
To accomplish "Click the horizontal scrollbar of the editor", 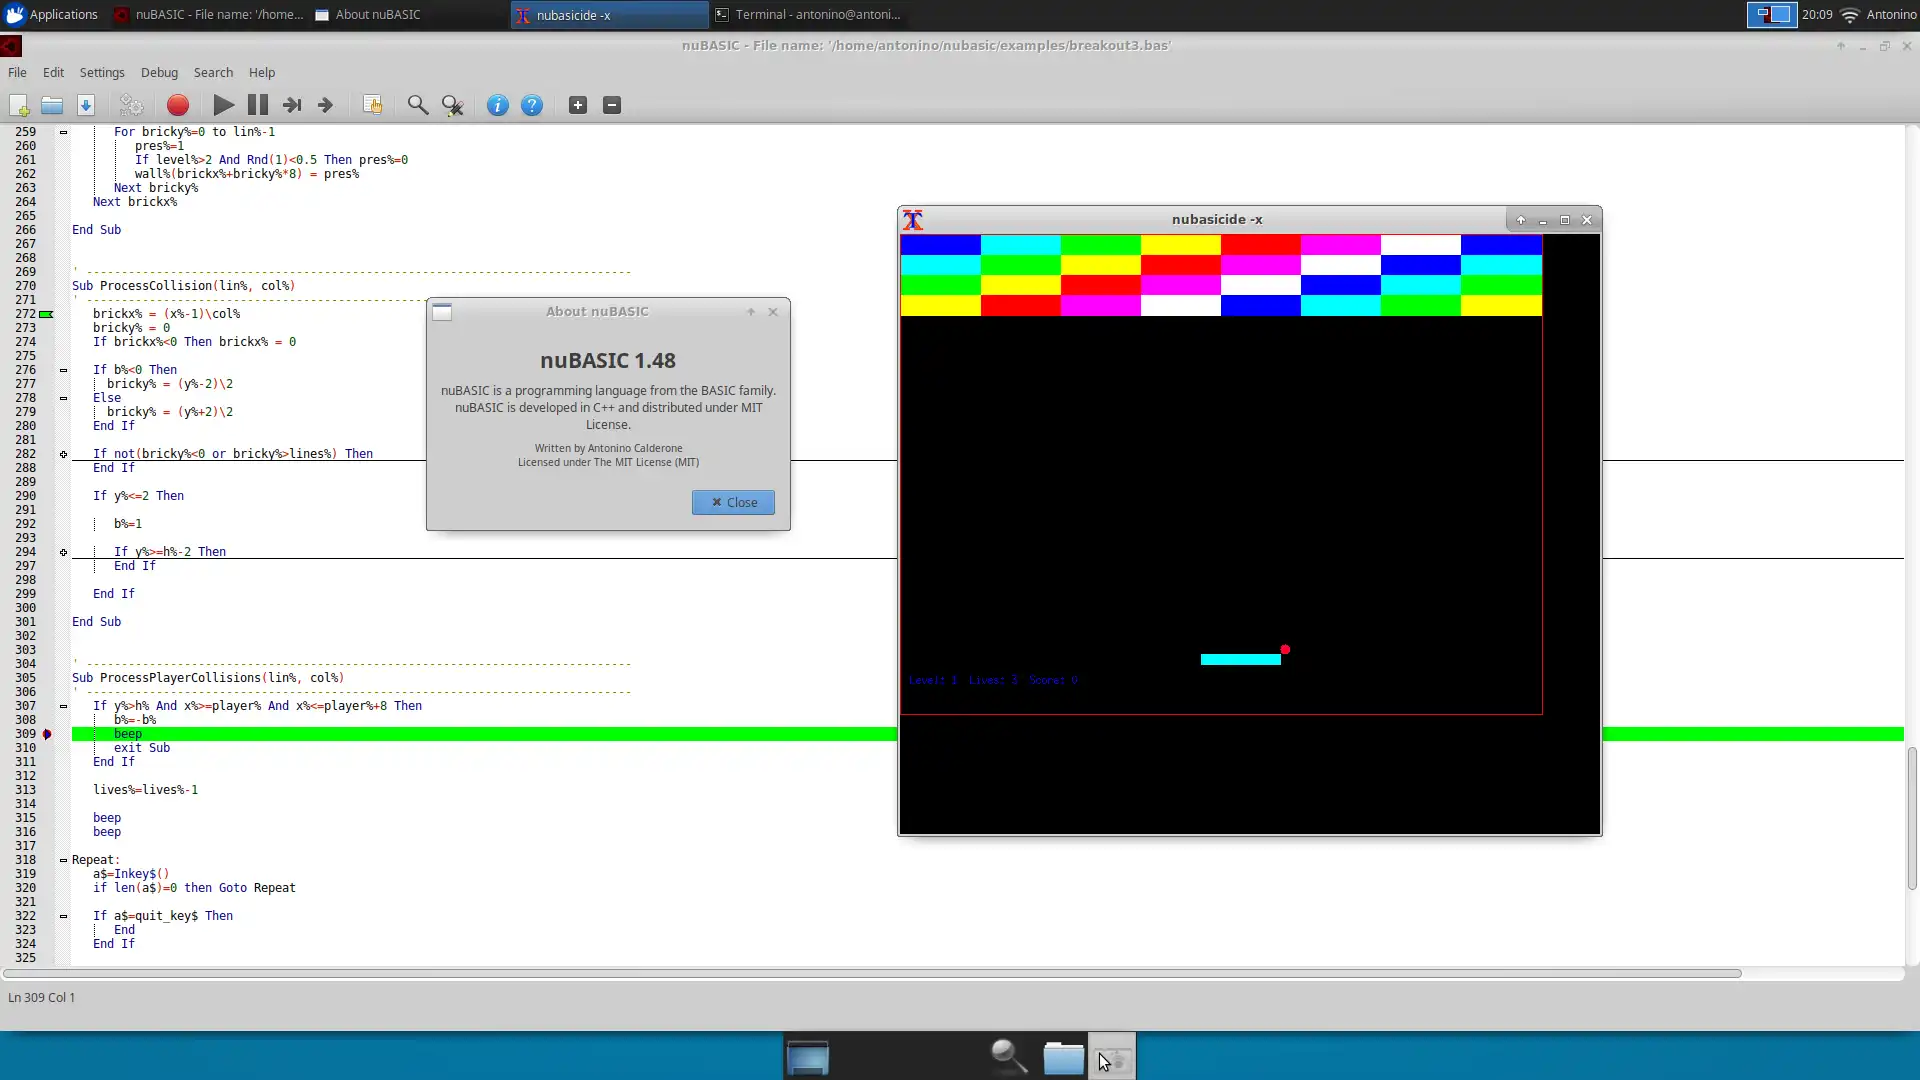I will [870, 973].
